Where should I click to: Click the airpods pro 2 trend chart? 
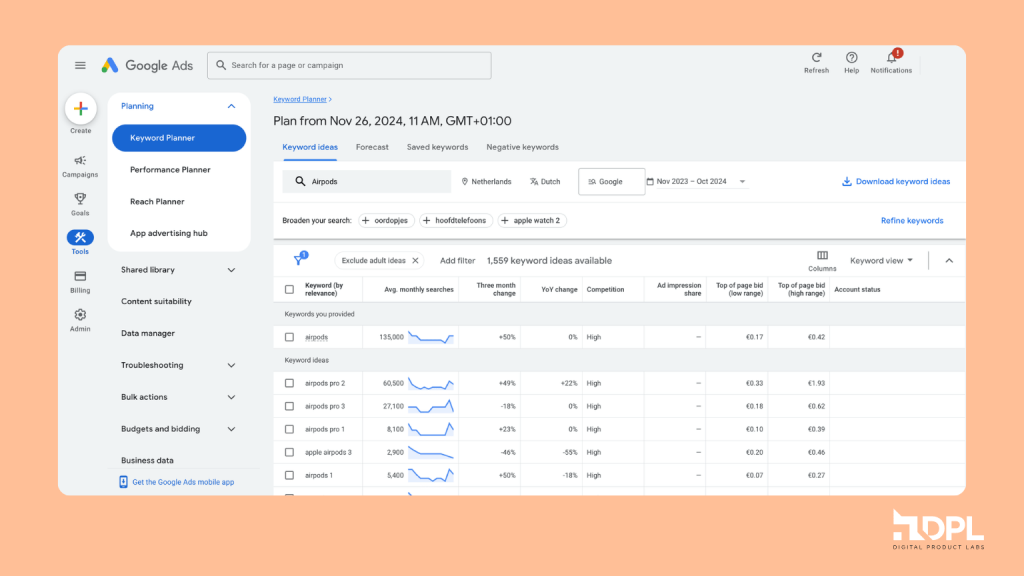(431, 383)
